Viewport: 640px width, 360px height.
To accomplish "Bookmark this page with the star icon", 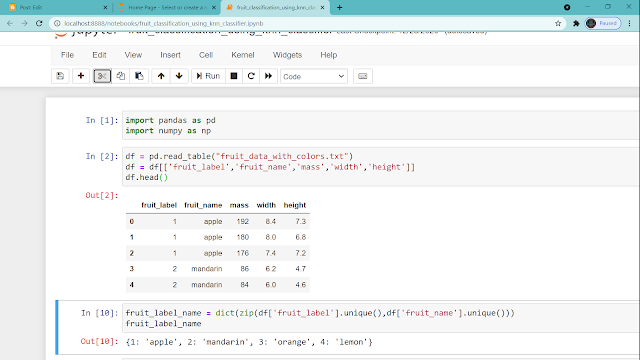I will tap(558, 23).
